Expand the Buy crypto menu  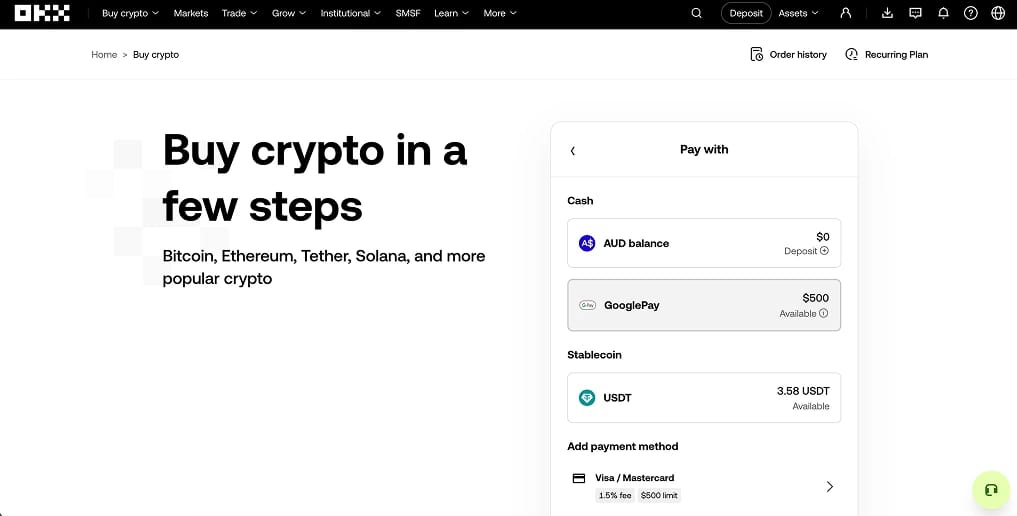(130, 13)
